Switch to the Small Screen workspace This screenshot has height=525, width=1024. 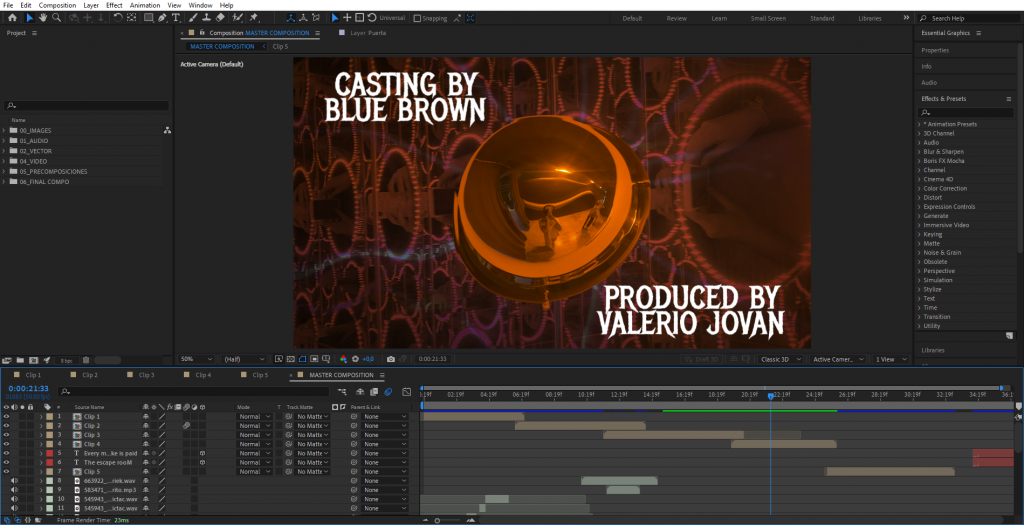coord(768,18)
